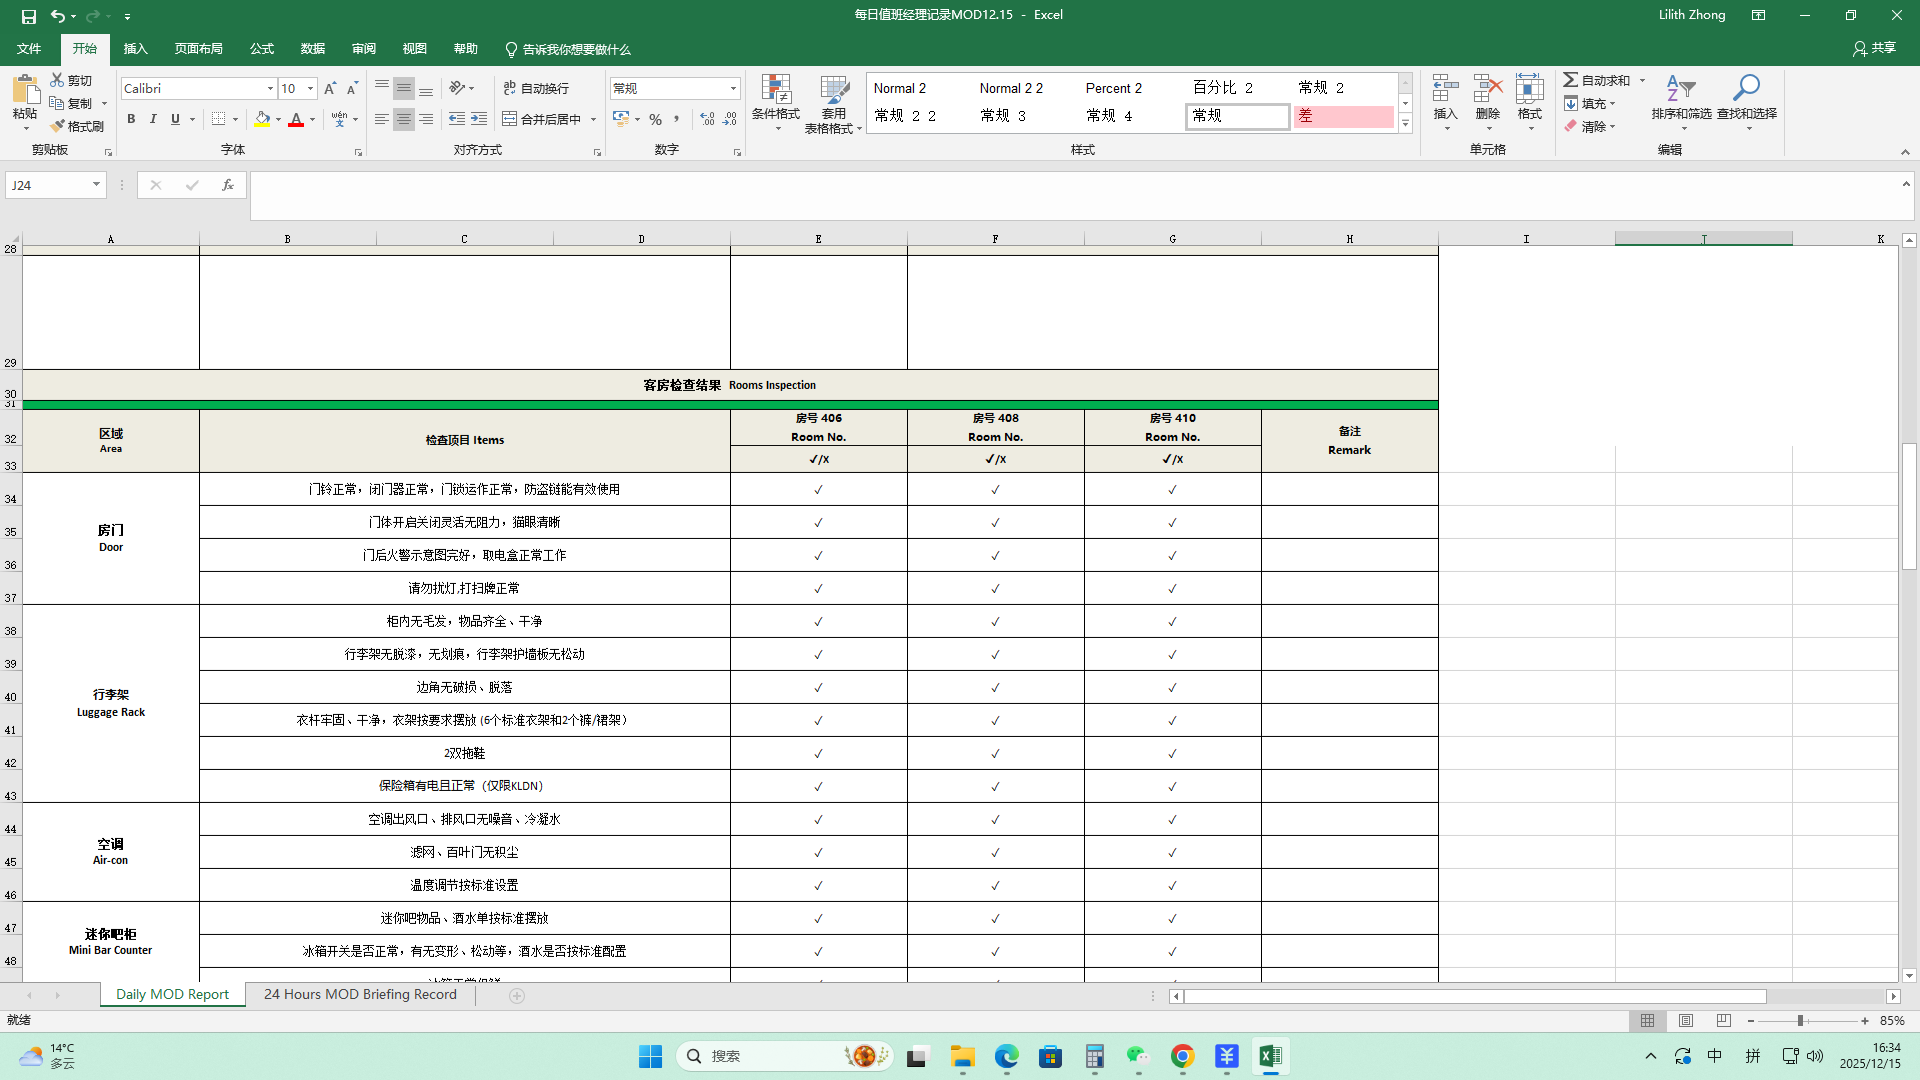Click the zoom slider handle in status bar
The image size is (1920, 1080).
(1800, 1021)
